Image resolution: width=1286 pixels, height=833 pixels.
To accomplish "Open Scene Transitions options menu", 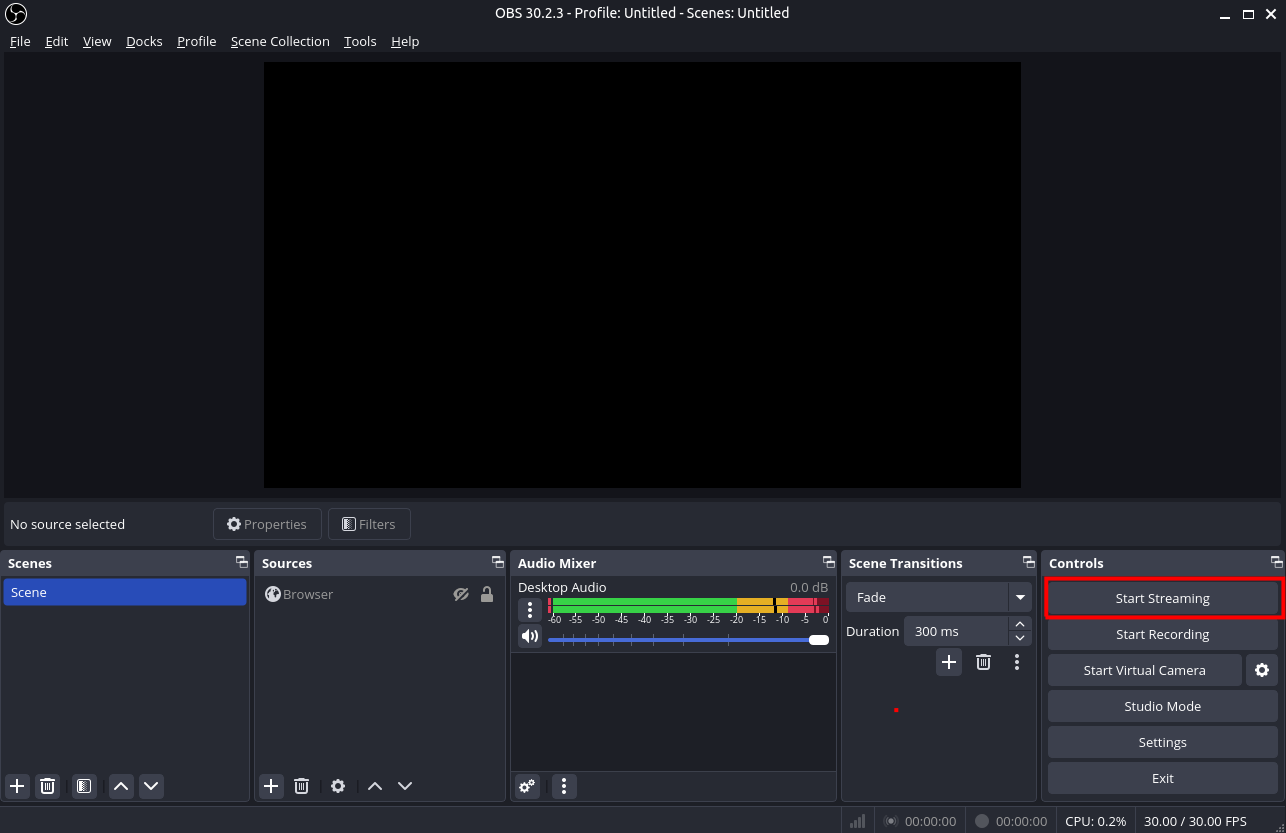I will [1017, 661].
